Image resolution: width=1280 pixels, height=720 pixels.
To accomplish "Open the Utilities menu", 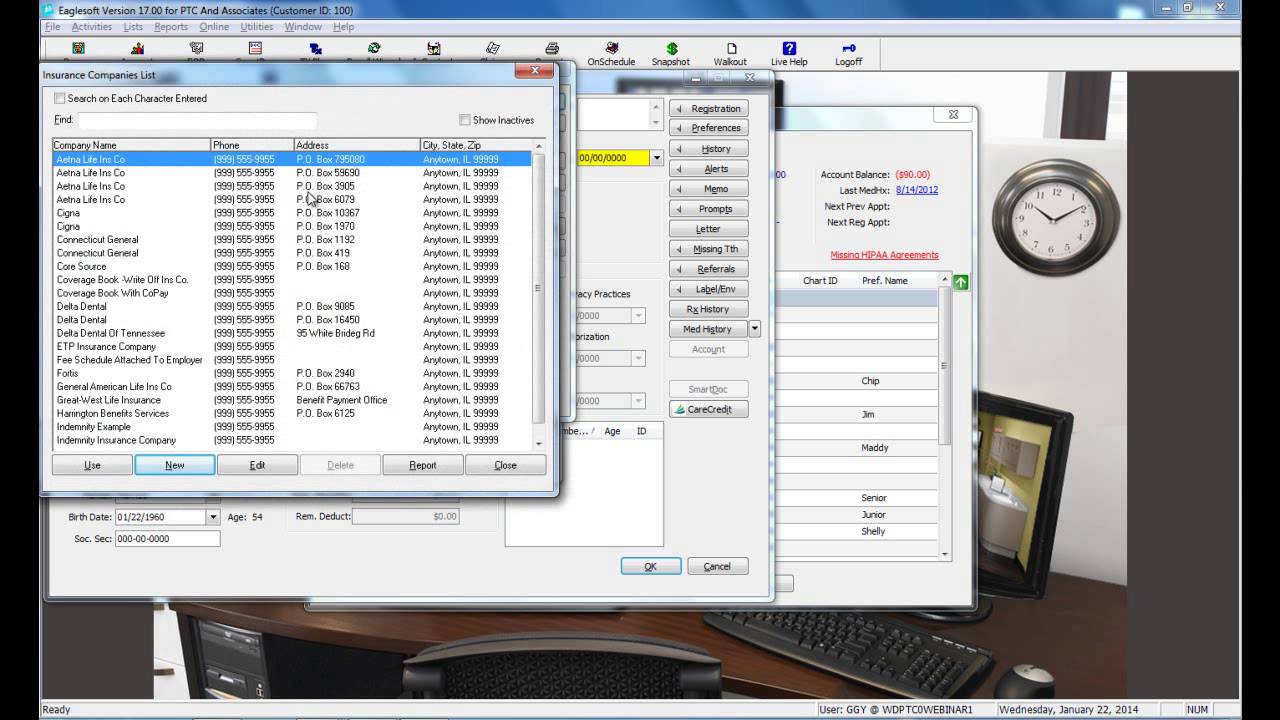I will coord(257,27).
